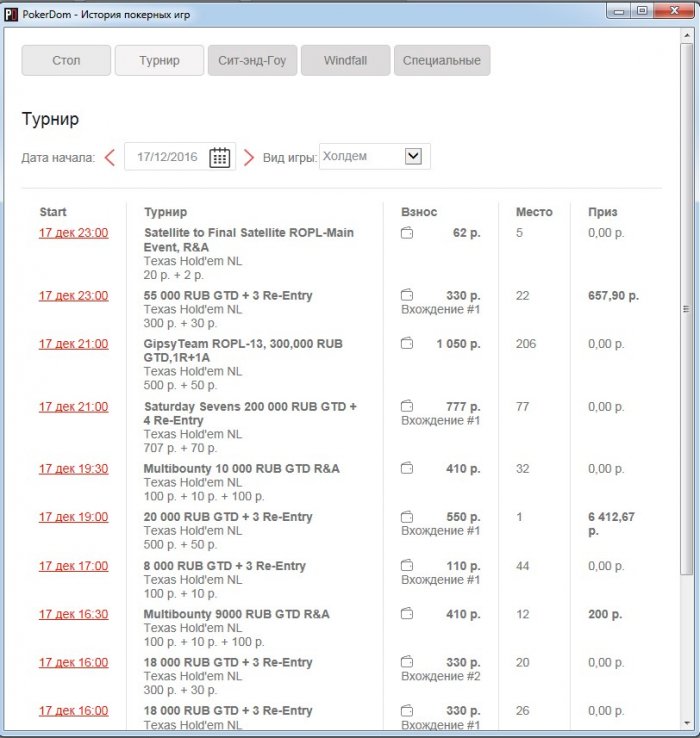Open the calendar date picker icon
700x738 pixels.
click(x=219, y=157)
